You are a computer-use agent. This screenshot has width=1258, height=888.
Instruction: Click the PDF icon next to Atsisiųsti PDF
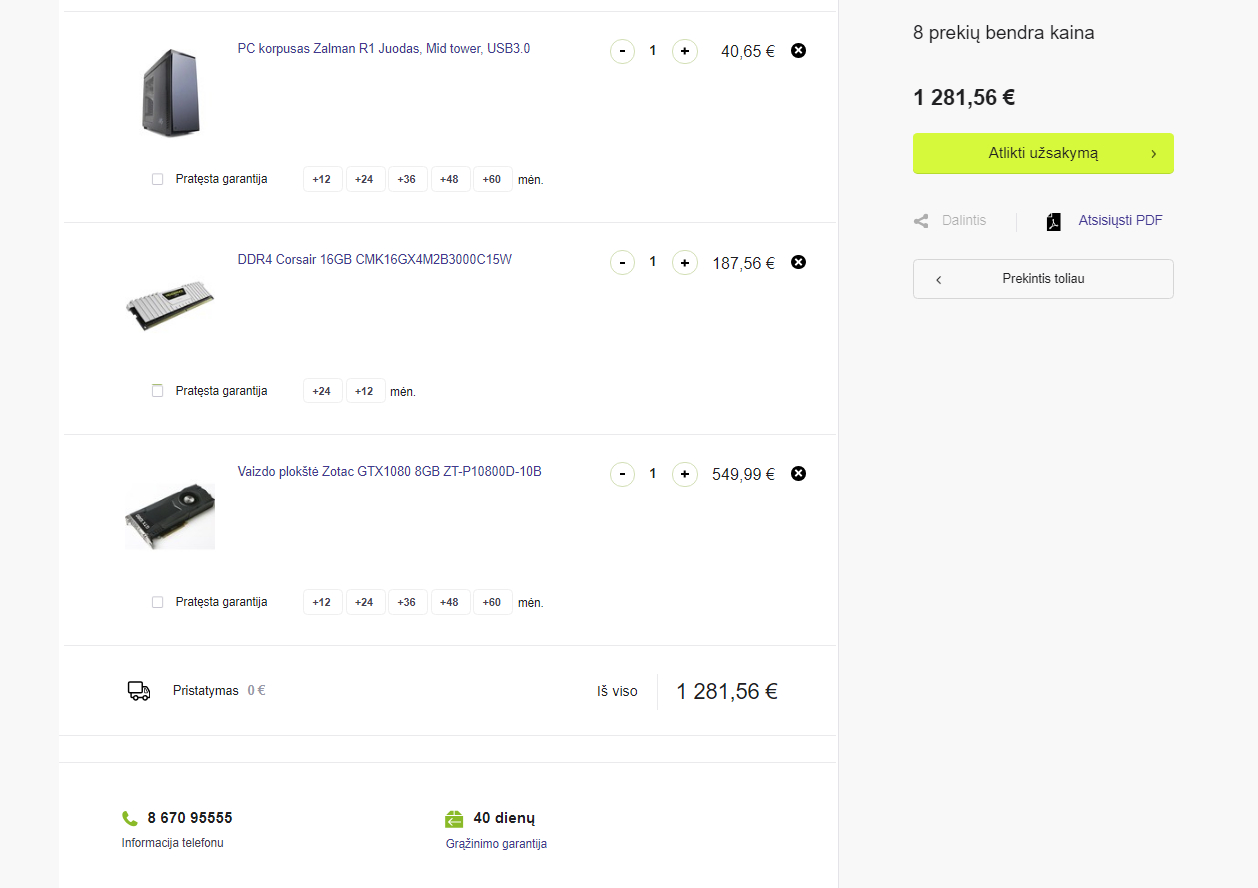tap(1053, 222)
